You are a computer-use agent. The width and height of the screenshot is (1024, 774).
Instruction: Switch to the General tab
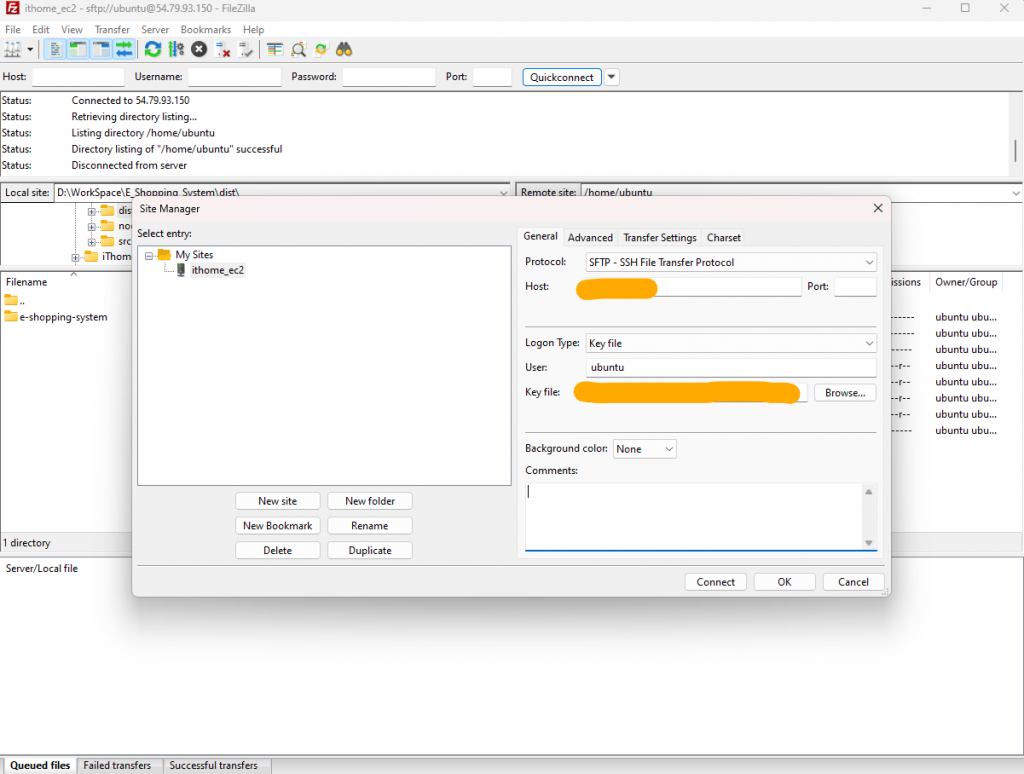540,236
